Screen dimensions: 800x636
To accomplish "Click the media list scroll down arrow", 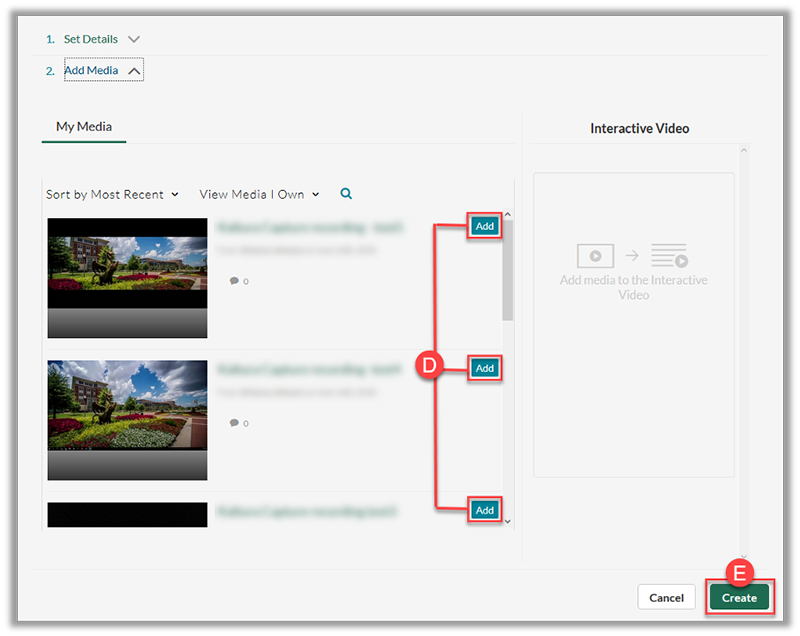I will 507,520.
